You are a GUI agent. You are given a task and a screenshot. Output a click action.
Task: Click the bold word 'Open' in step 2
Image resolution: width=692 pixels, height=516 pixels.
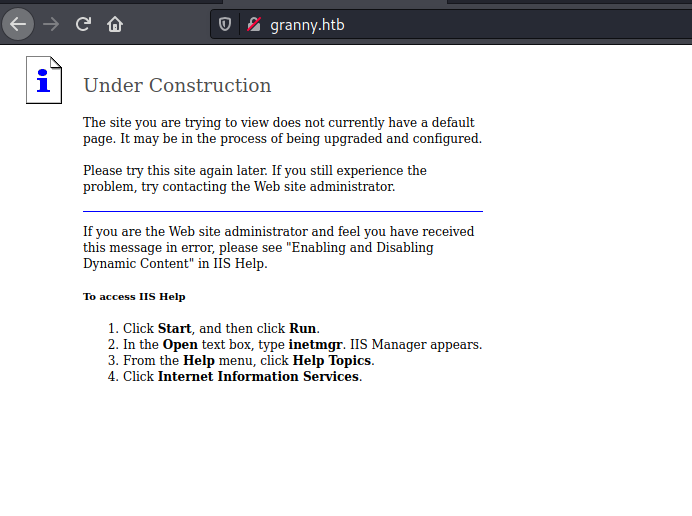(x=180, y=344)
